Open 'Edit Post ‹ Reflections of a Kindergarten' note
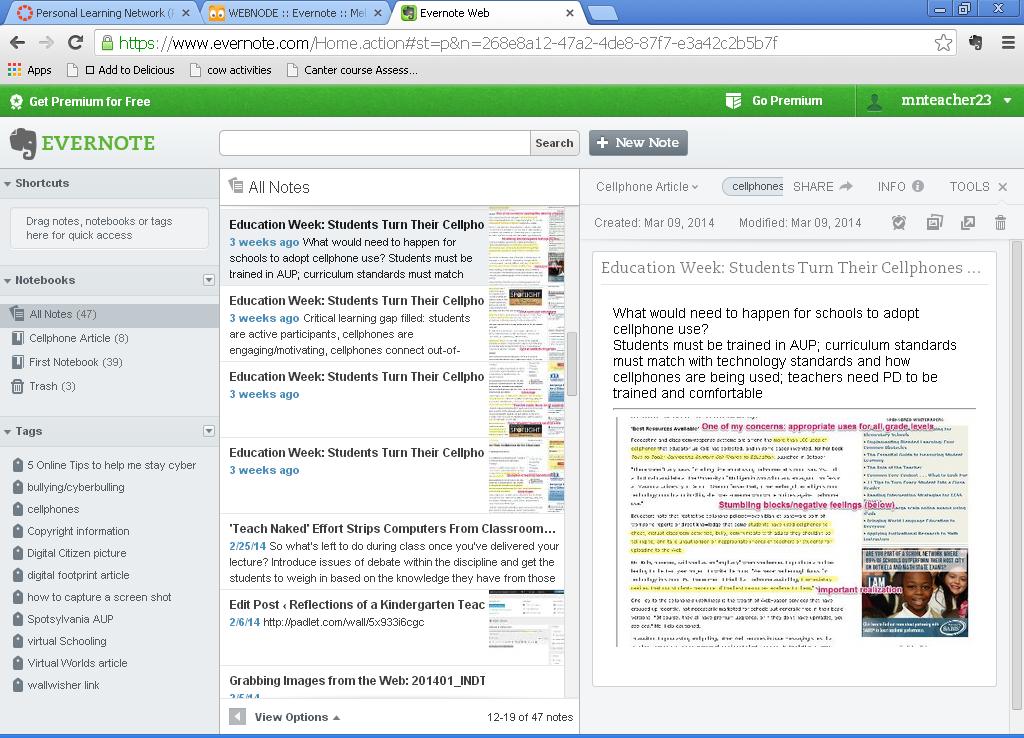Viewport: 1024px width, 738px height. (x=392, y=628)
